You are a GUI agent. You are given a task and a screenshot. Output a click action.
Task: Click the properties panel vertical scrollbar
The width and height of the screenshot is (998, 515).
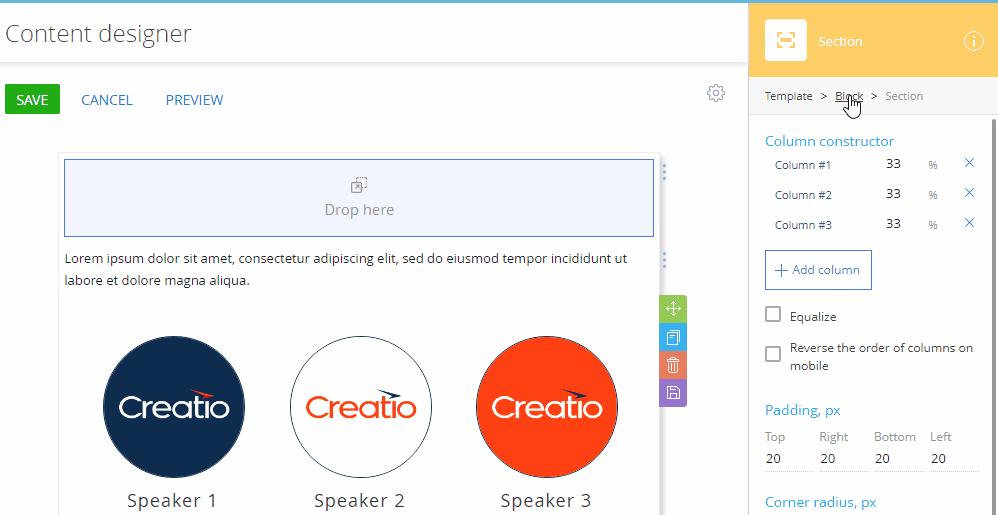(994, 315)
